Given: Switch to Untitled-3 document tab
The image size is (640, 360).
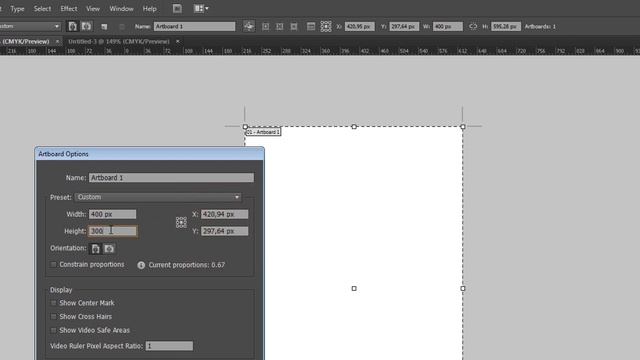Looking at the screenshot, I should [x=119, y=42].
